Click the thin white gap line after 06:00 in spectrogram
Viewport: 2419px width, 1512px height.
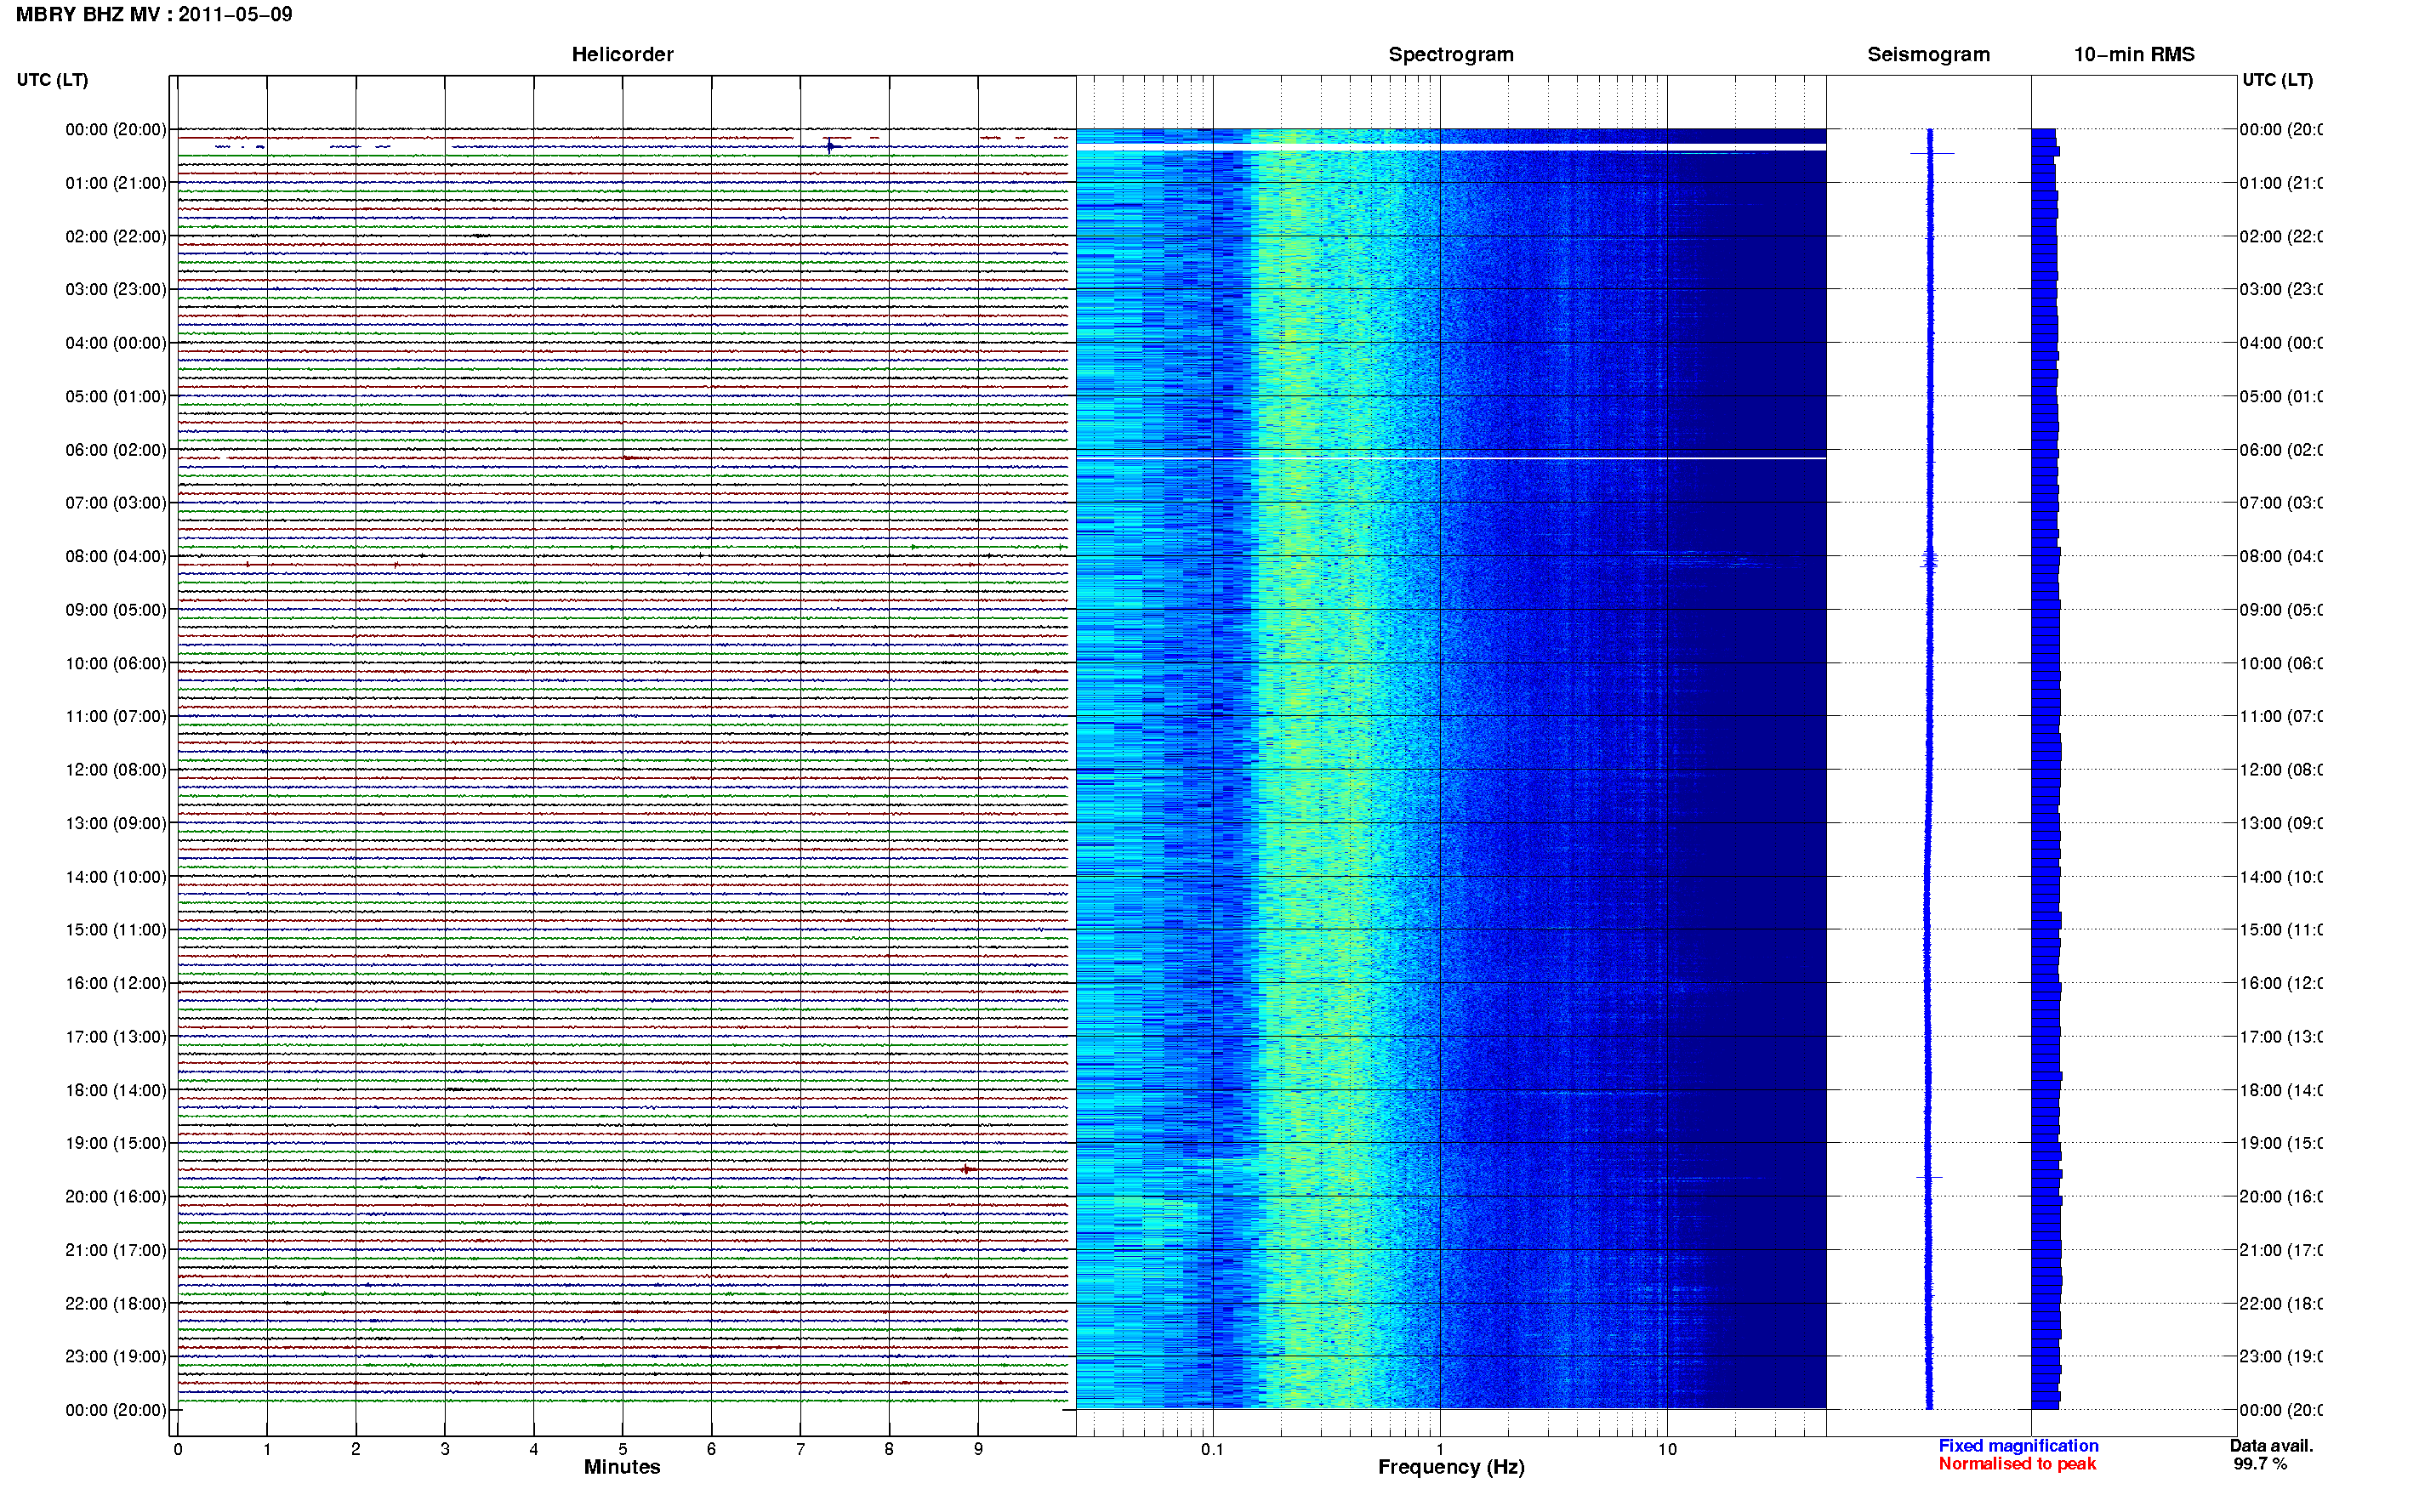click(x=1451, y=458)
